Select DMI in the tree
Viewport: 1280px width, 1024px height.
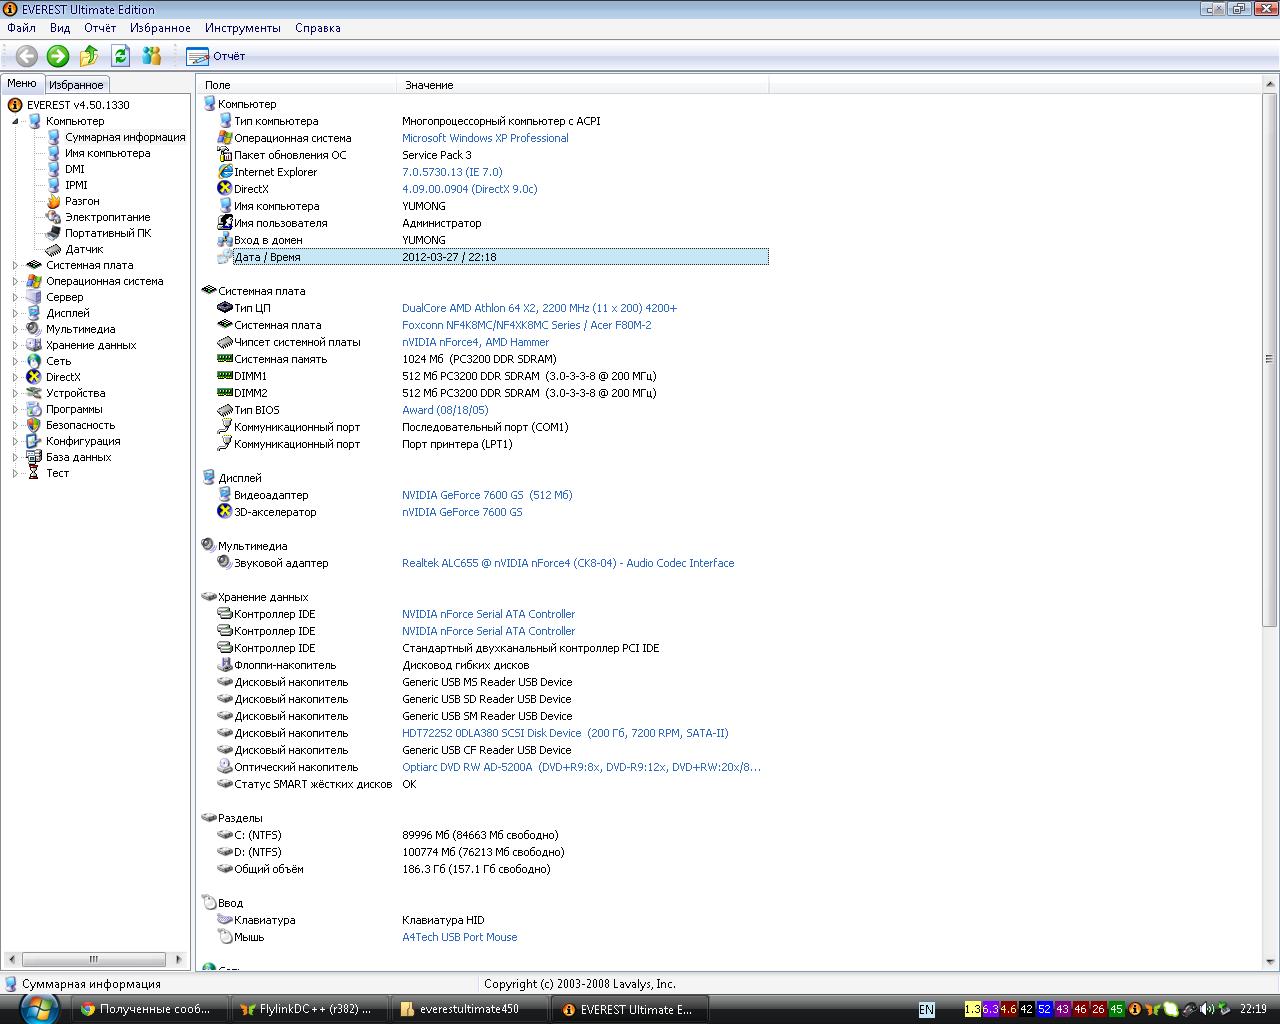[75, 169]
